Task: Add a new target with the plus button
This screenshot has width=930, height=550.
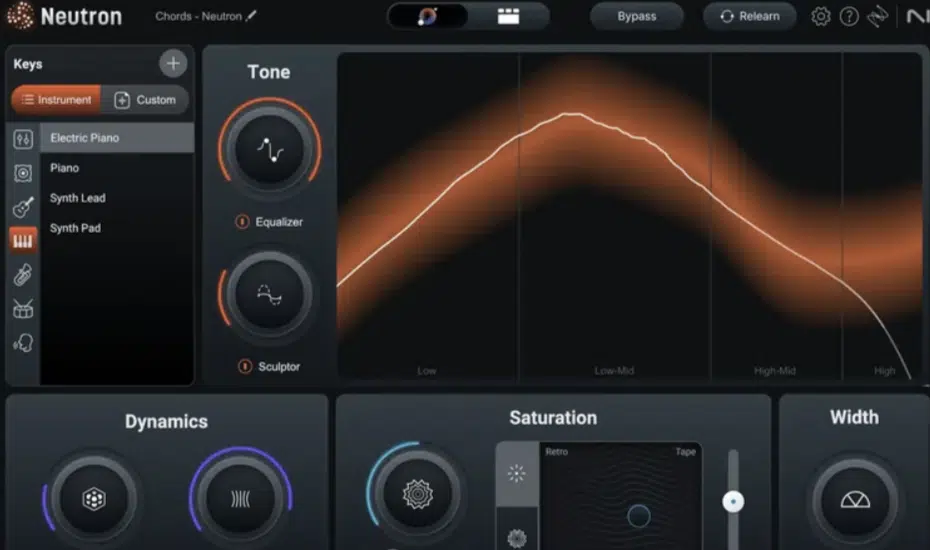Action: [x=173, y=63]
